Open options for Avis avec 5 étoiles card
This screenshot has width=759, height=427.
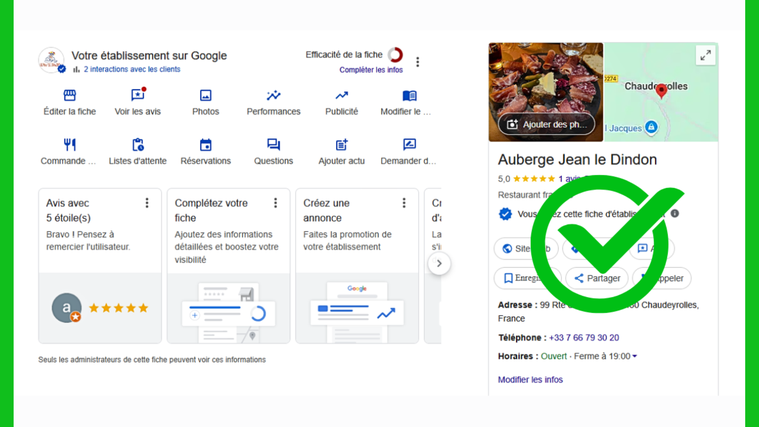[x=147, y=203]
